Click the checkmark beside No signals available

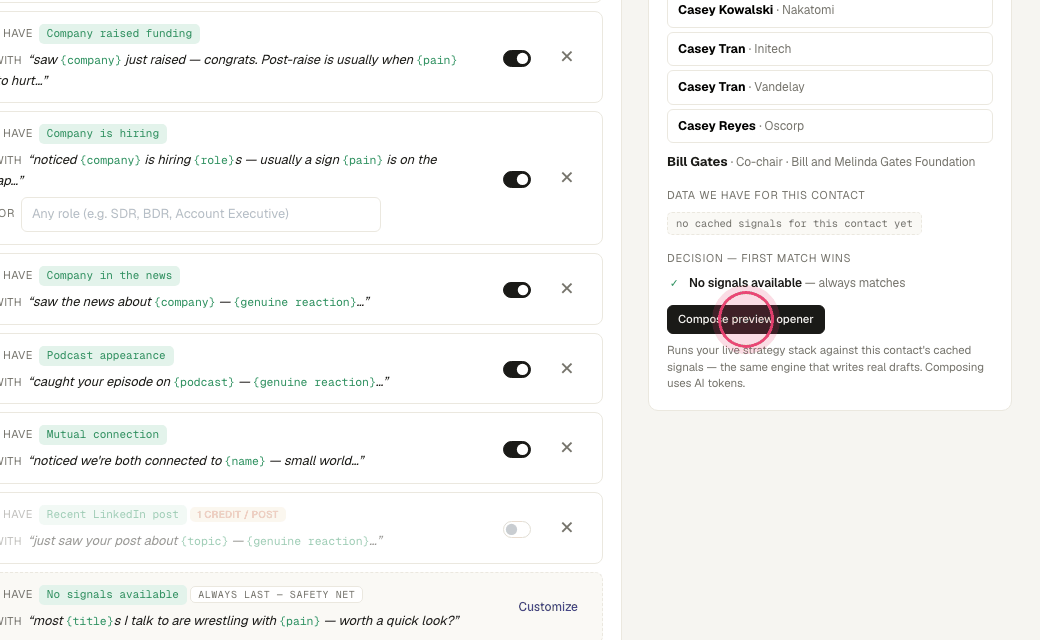[x=674, y=283]
